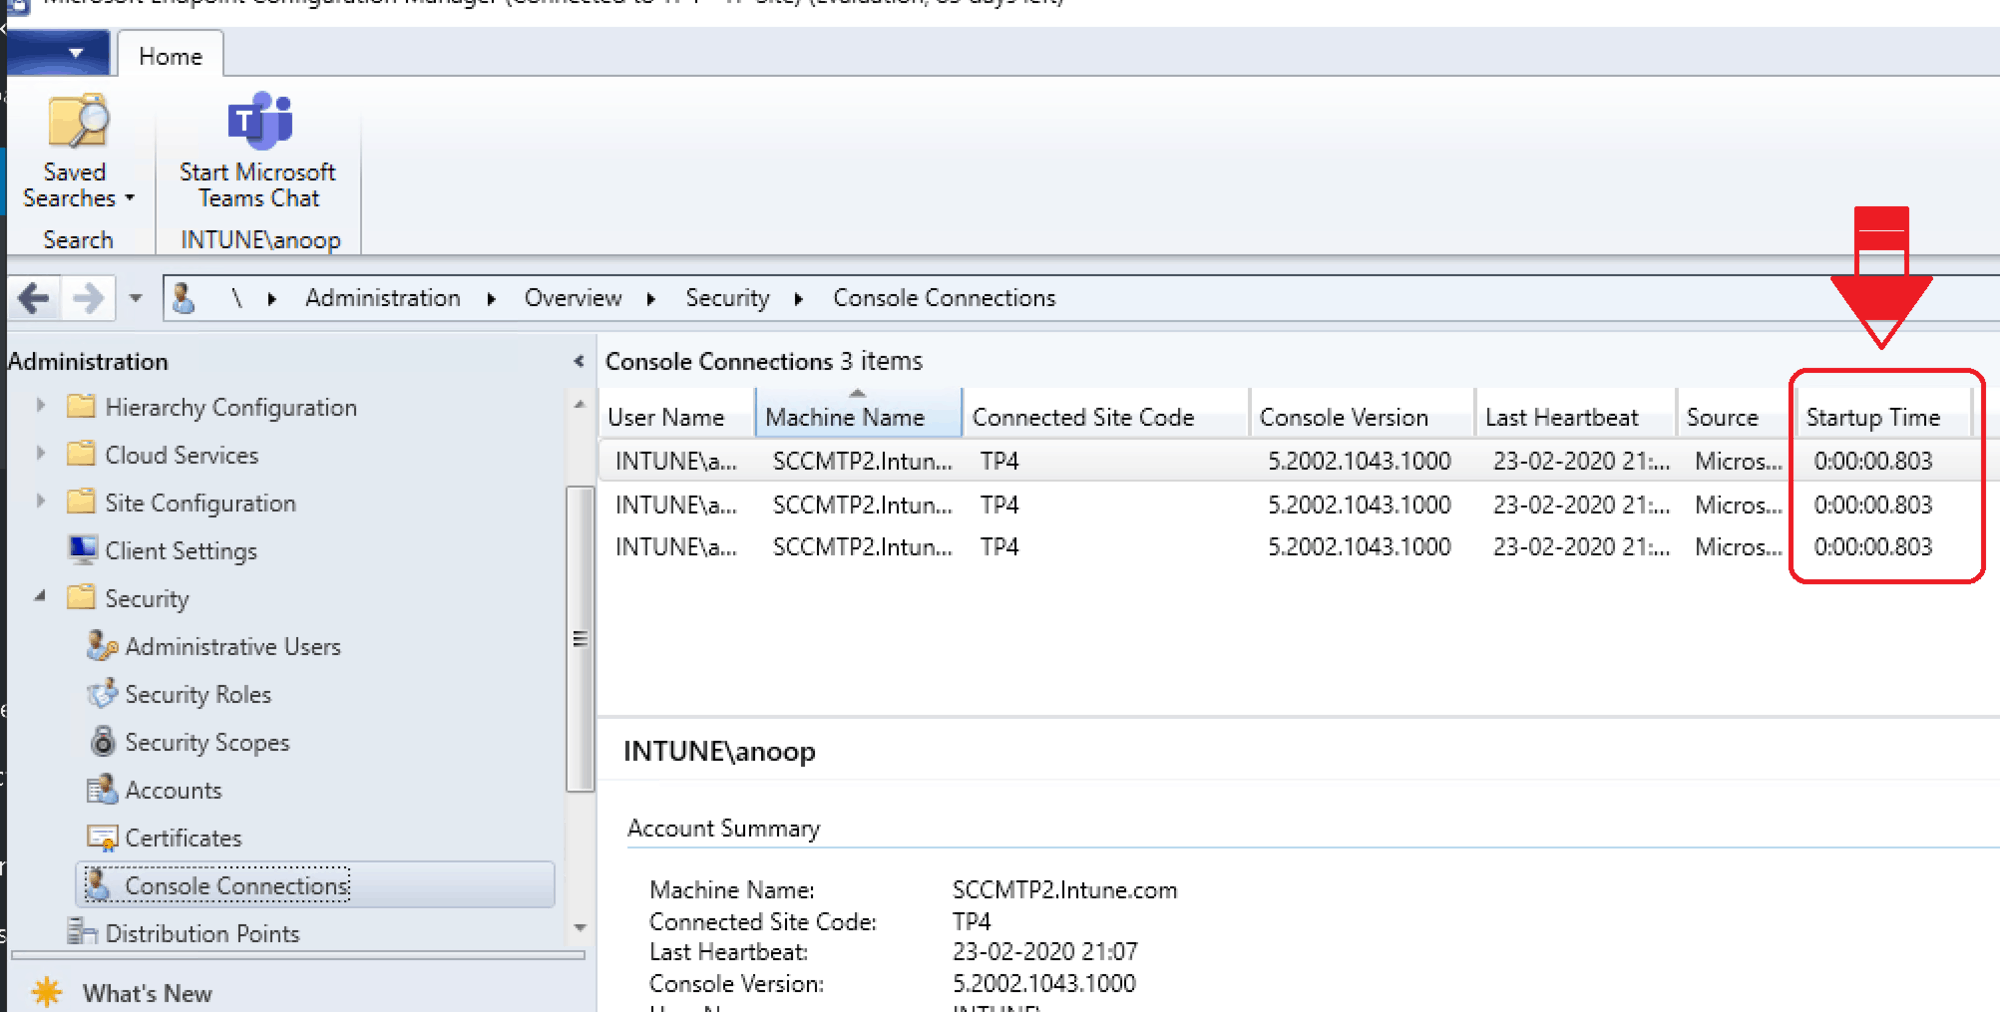Open the blue application menu dropdown
This screenshot has height=1012, width=2000.
pos(60,52)
